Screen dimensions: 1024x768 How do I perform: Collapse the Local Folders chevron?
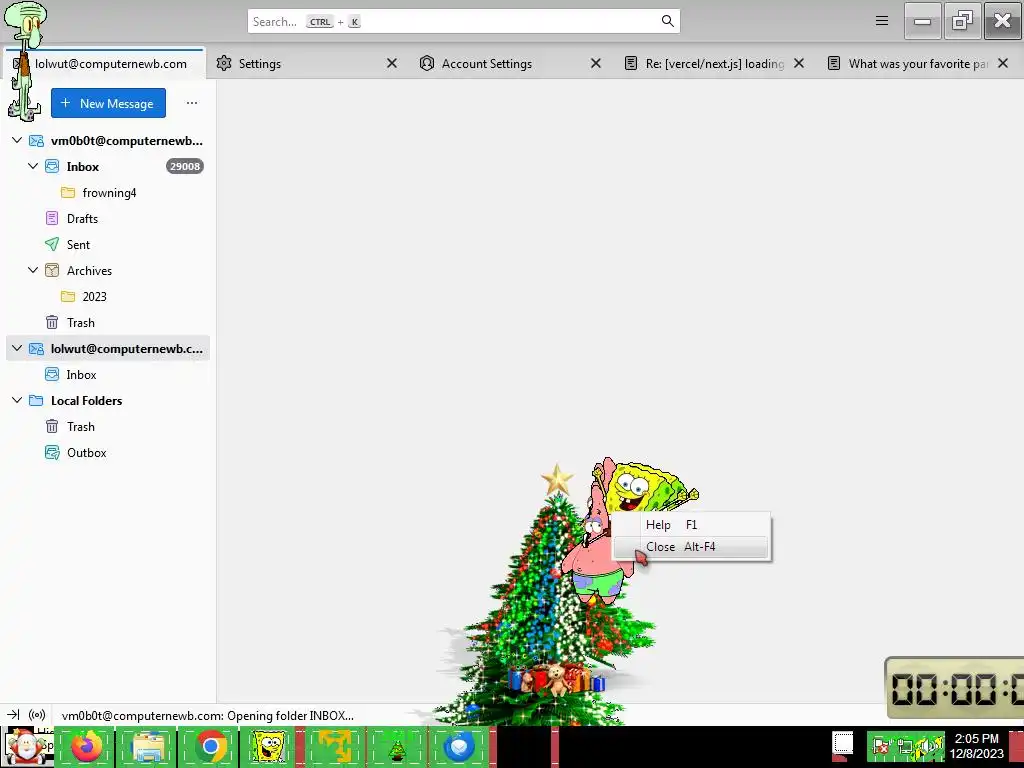(x=18, y=400)
